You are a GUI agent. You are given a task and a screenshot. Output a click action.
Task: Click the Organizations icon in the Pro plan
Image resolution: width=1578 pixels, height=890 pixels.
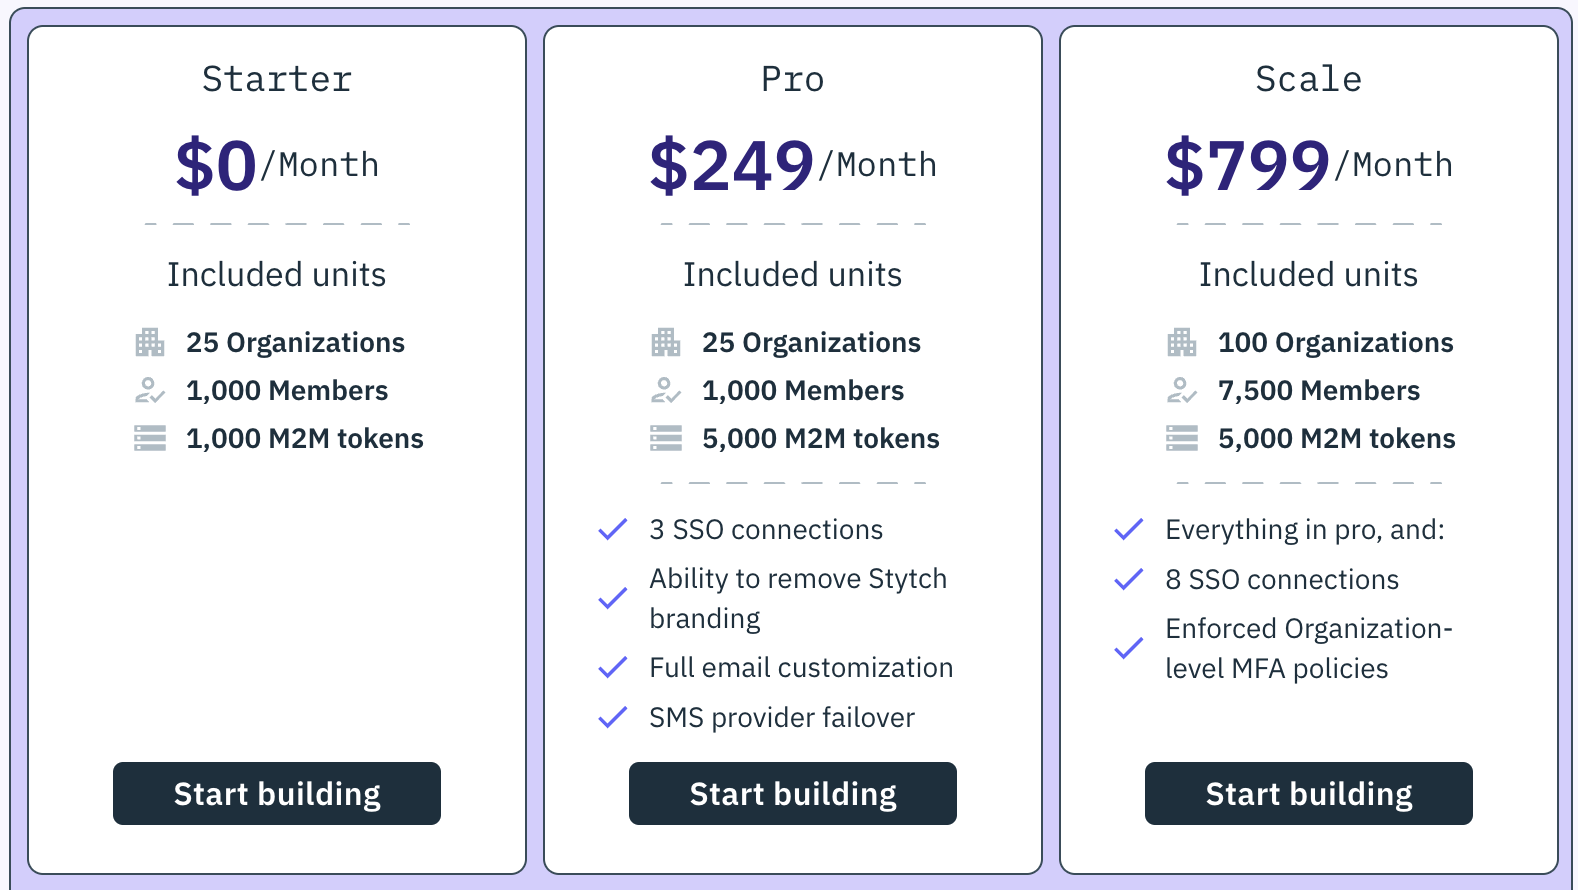click(x=664, y=342)
